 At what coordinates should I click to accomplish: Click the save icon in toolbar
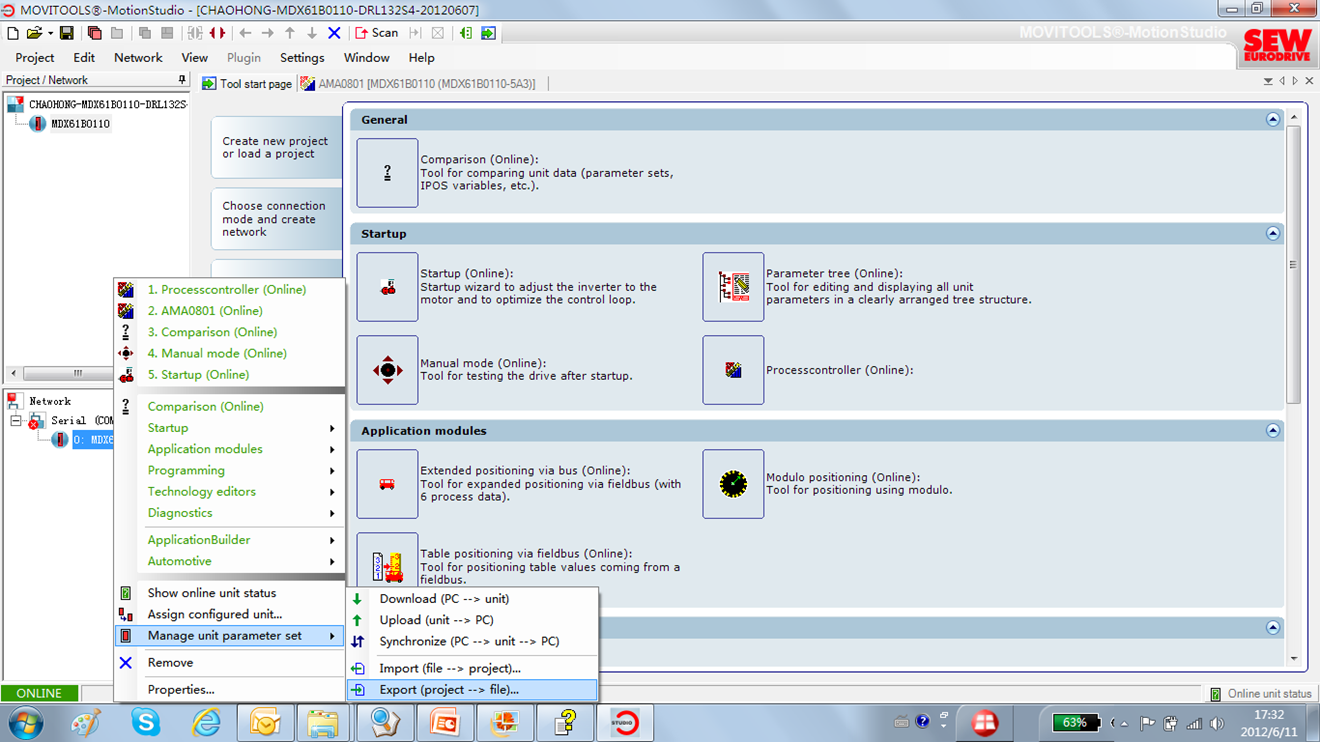point(67,33)
